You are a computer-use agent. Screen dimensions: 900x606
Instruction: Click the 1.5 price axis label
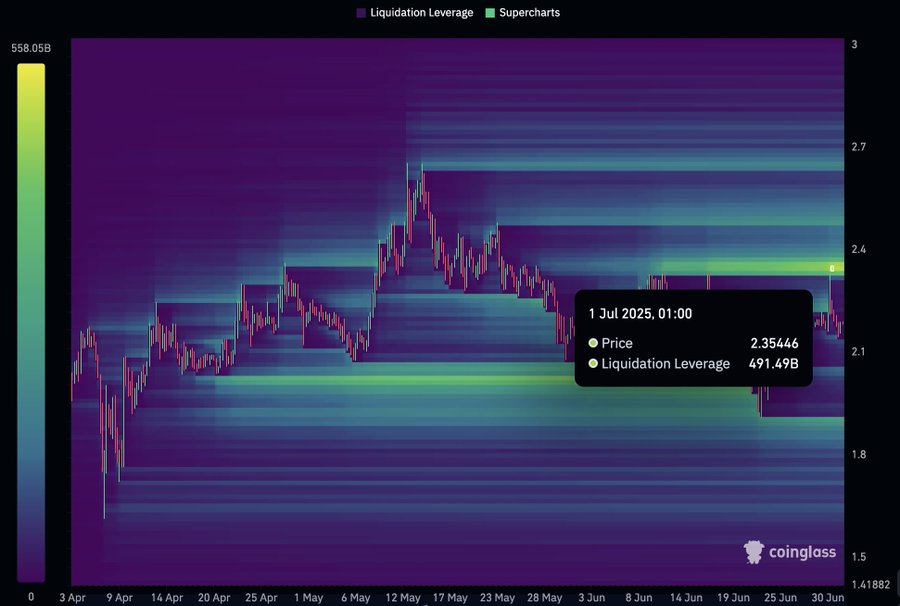pos(858,557)
